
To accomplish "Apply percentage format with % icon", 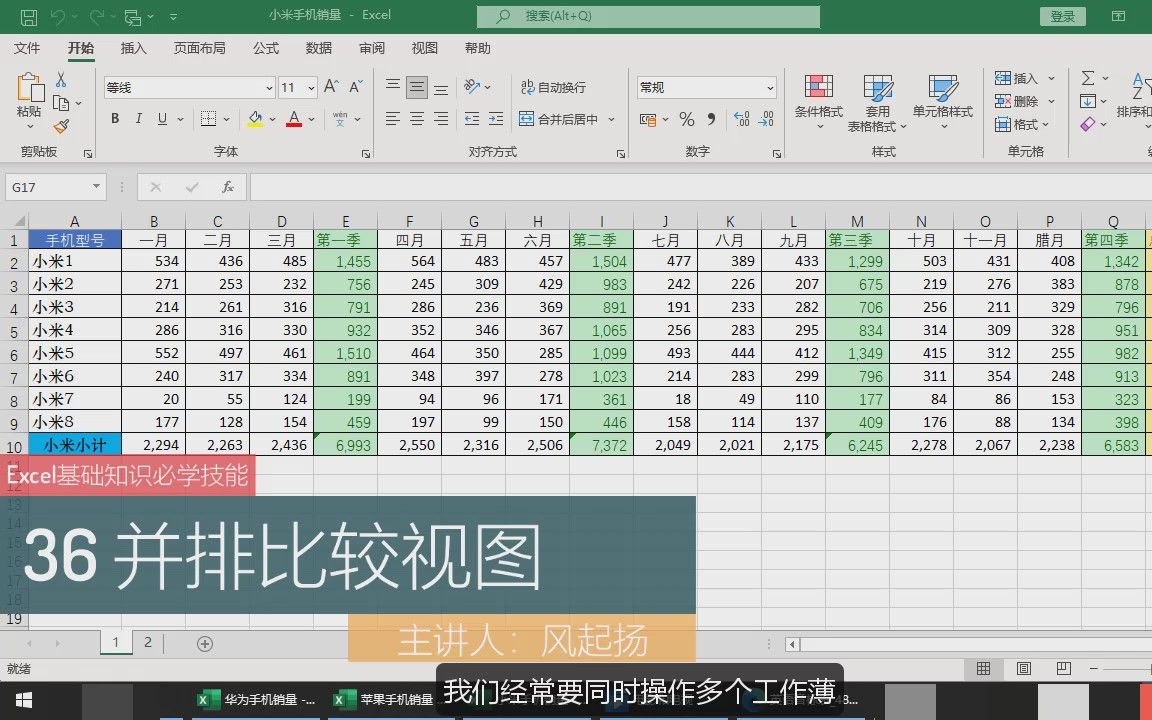I will tap(686, 119).
